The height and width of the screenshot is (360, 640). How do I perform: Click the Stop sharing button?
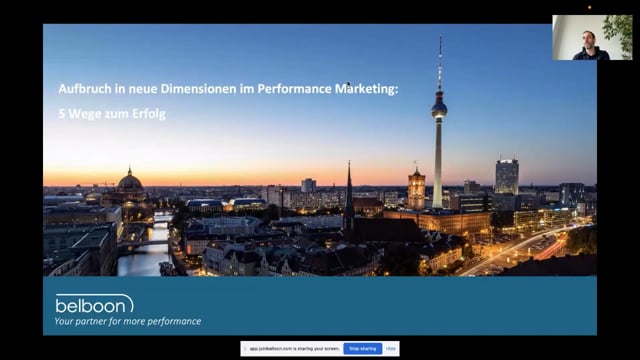362,349
